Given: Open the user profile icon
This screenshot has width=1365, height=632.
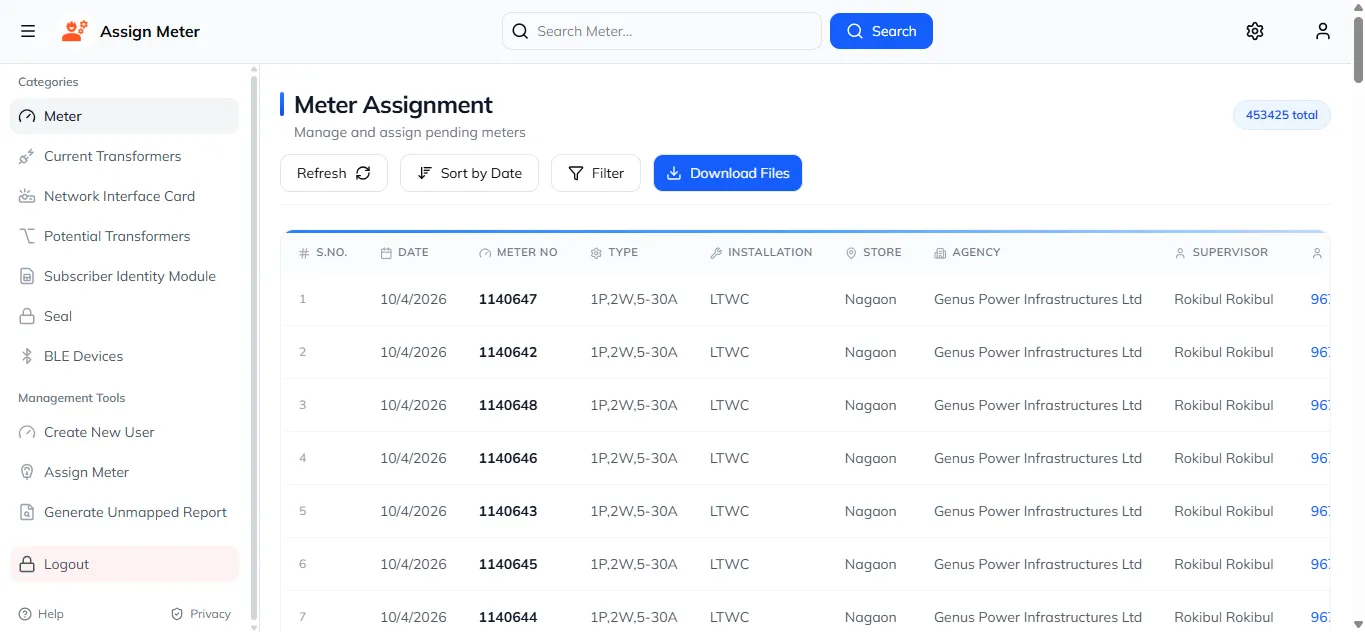Looking at the screenshot, I should 1323,31.
